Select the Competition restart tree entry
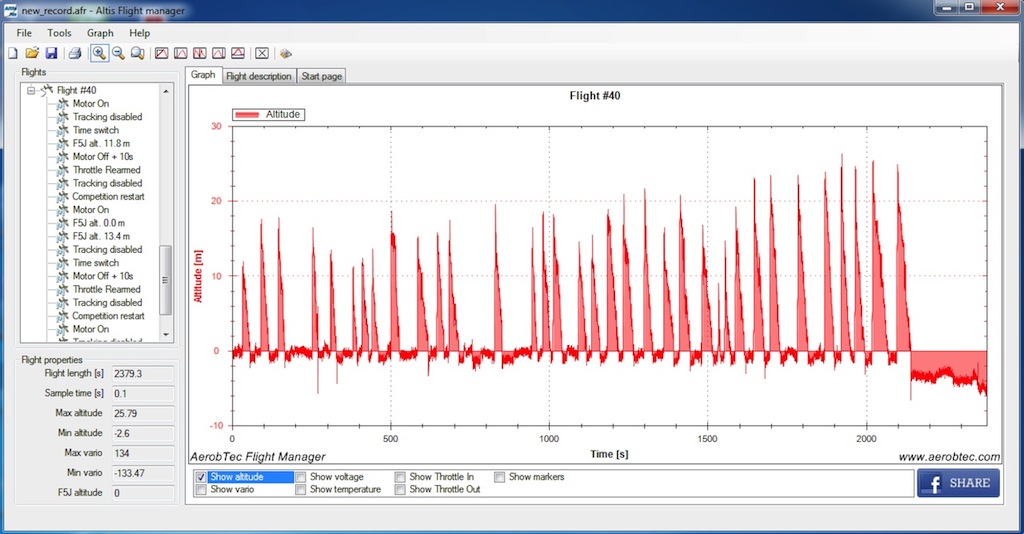Screen dimensions: 1024x534 tap(108, 197)
